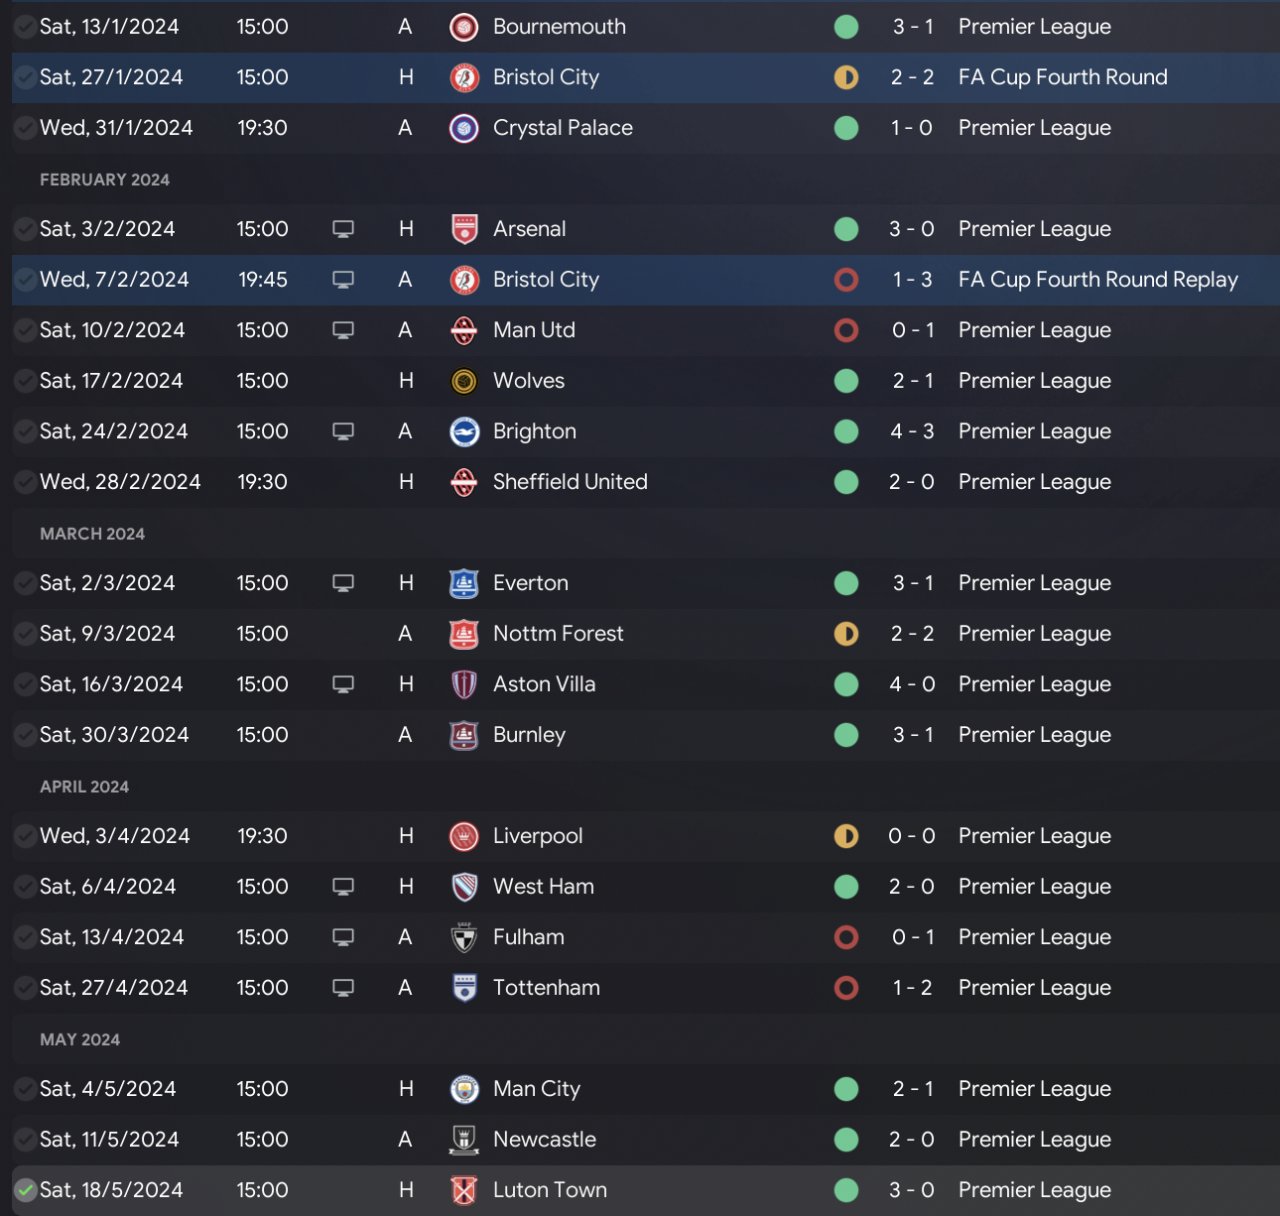The image size is (1280, 1216).
Task: Open the FA Cup Fourth Round Replay competition
Action: coord(1098,280)
